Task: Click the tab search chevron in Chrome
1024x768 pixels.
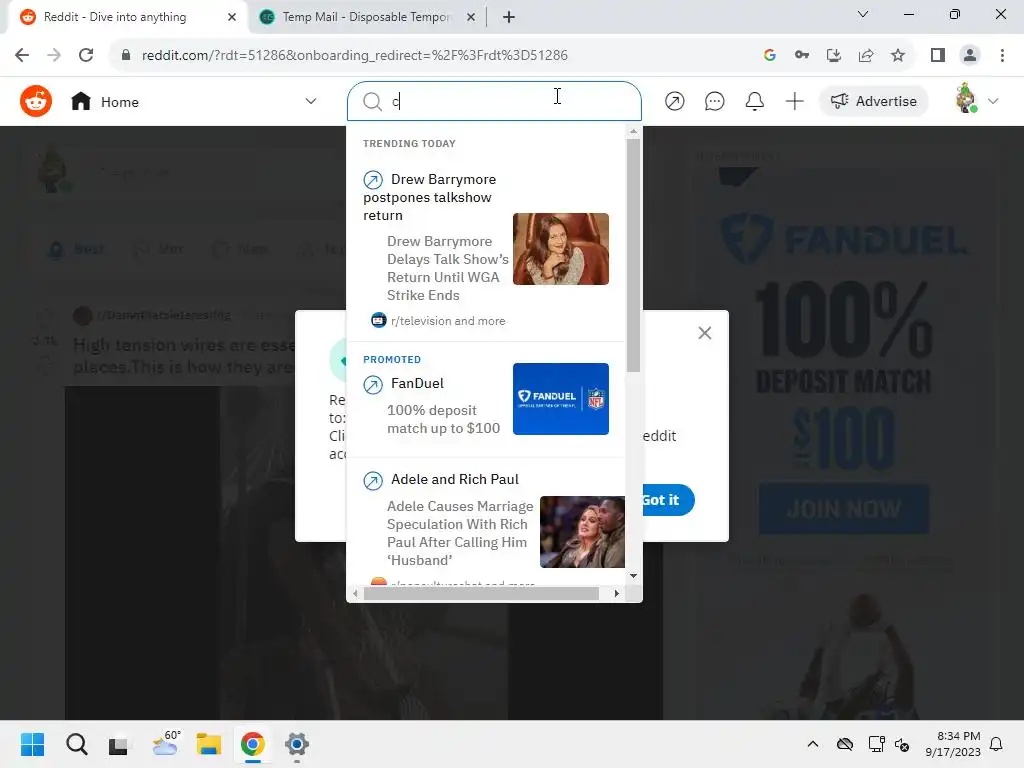Action: pos(863,14)
